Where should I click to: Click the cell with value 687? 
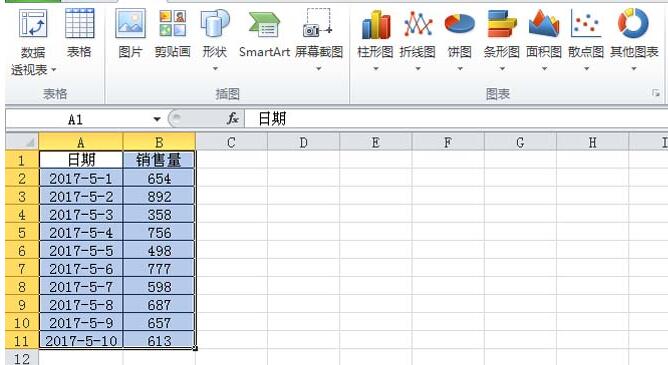click(159, 305)
